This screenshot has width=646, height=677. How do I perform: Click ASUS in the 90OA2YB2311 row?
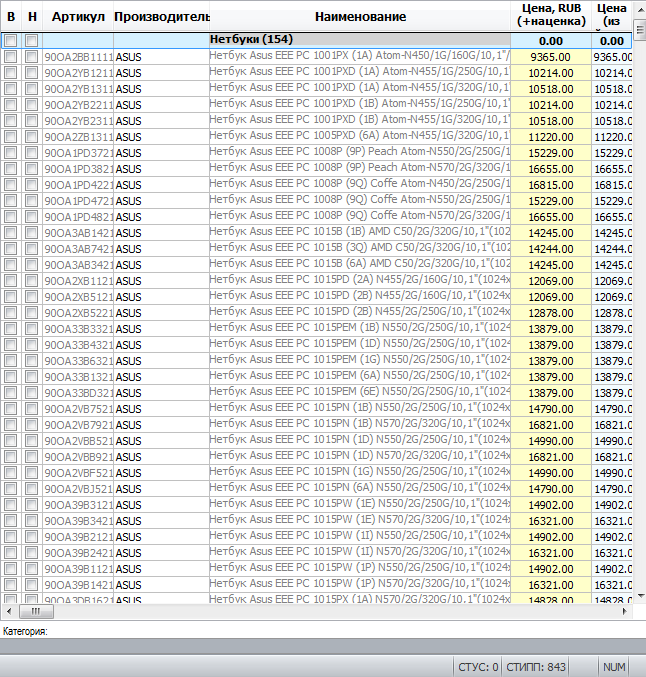[x=128, y=121]
